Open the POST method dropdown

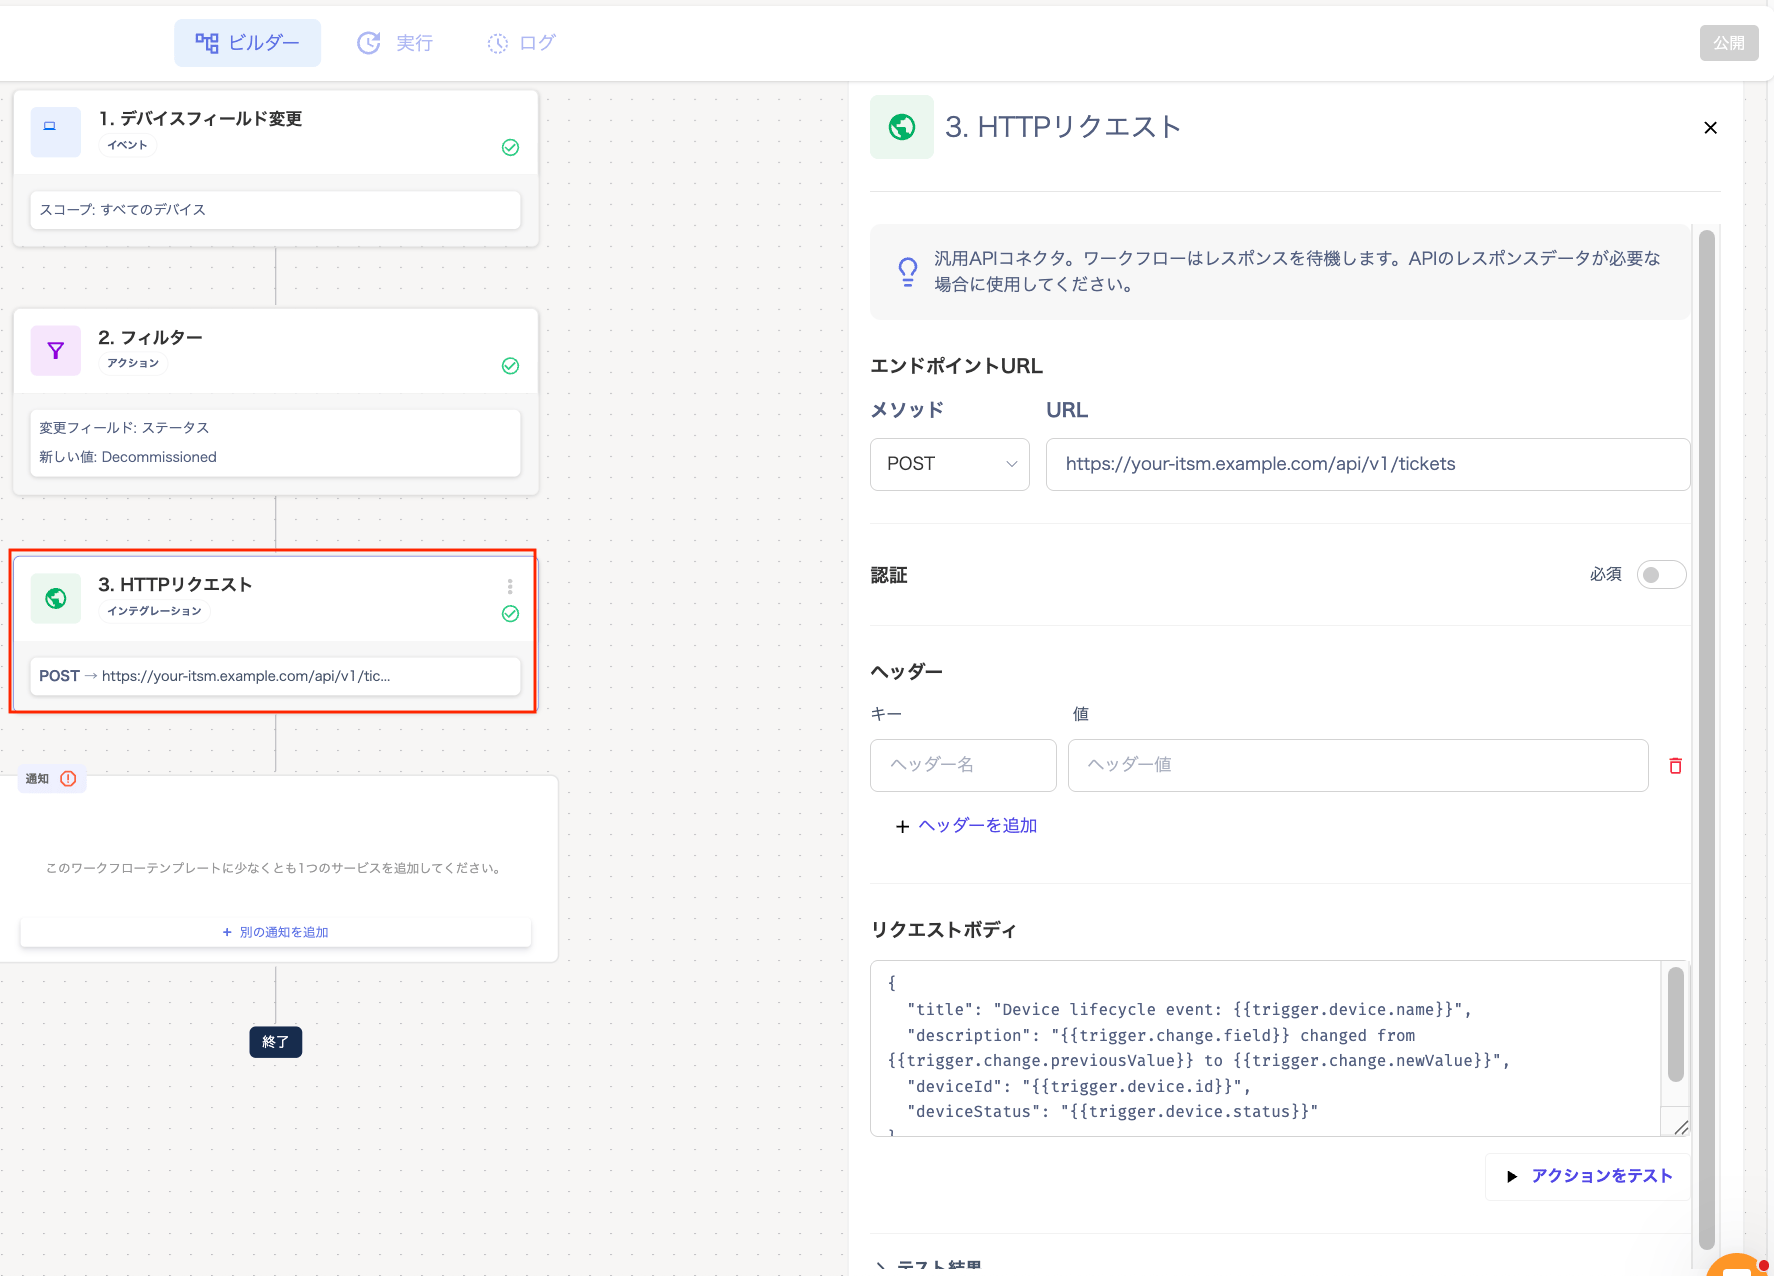[949, 464]
